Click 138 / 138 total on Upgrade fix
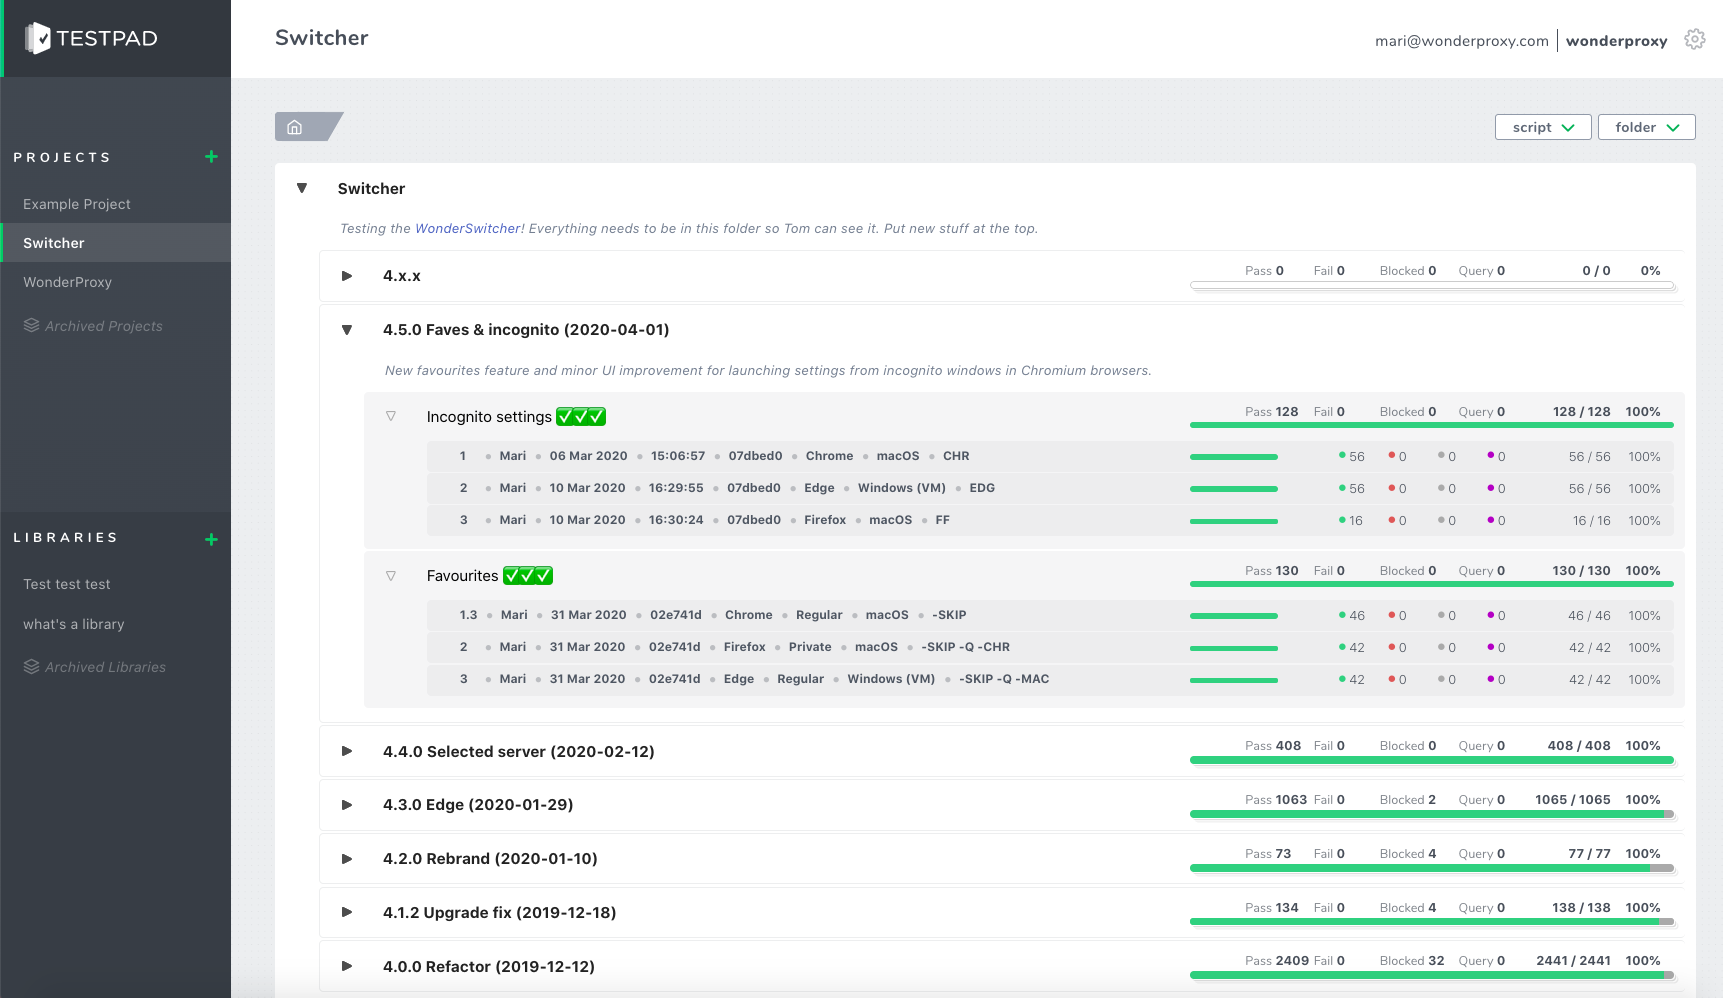The image size is (1723, 998). (x=1581, y=908)
